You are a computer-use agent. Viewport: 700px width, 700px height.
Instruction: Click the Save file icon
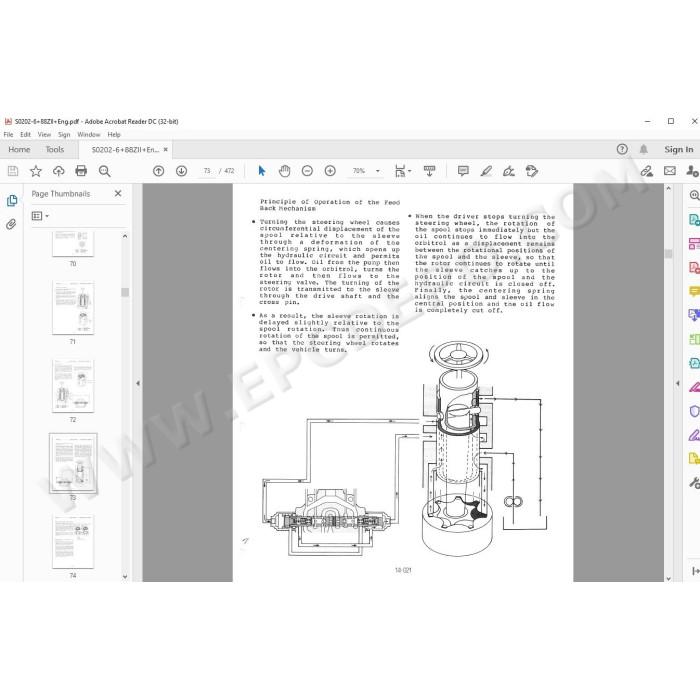(x=13, y=171)
